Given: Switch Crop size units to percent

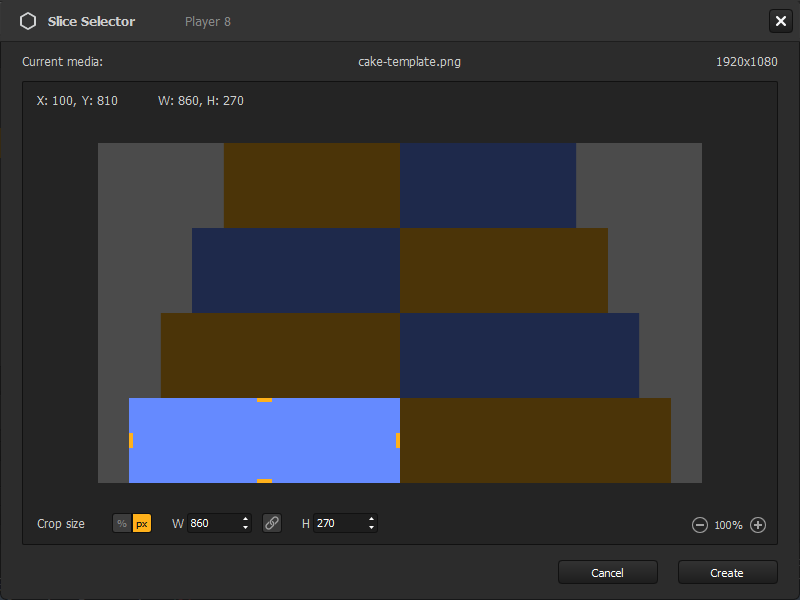Looking at the screenshot, I should click(121, 523).
